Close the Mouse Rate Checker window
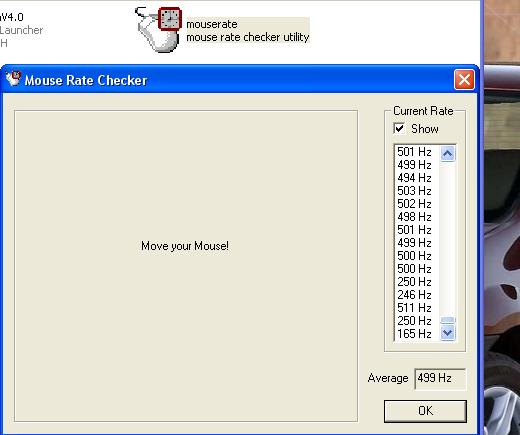Viewport: 520px width, 435px height. [464, 80]
